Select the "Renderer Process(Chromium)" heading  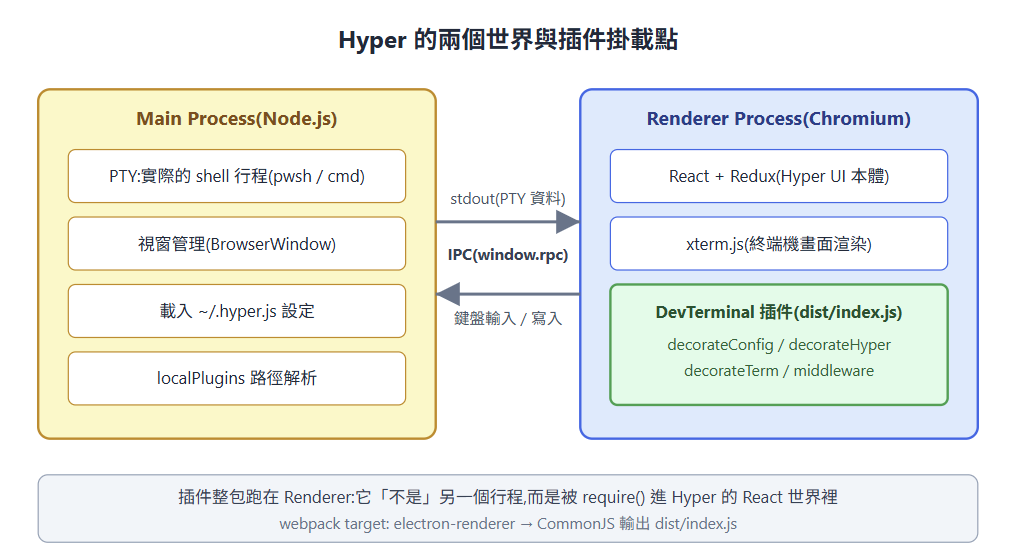click(x=778, y=119)
